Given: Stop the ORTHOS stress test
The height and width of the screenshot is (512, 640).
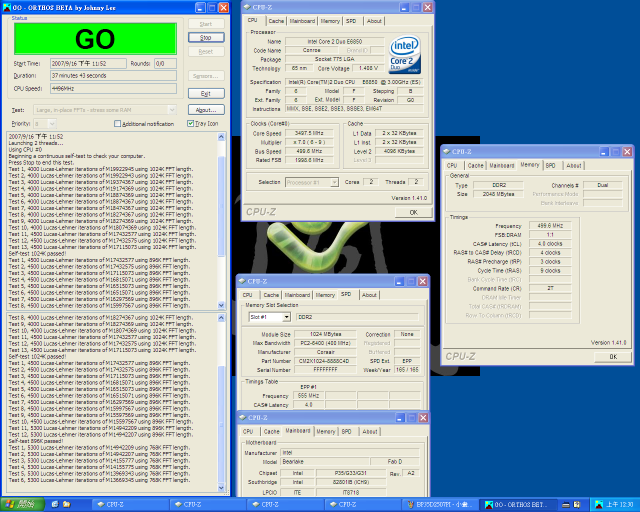Looking at the screenshot, I should tap(206, 38).
